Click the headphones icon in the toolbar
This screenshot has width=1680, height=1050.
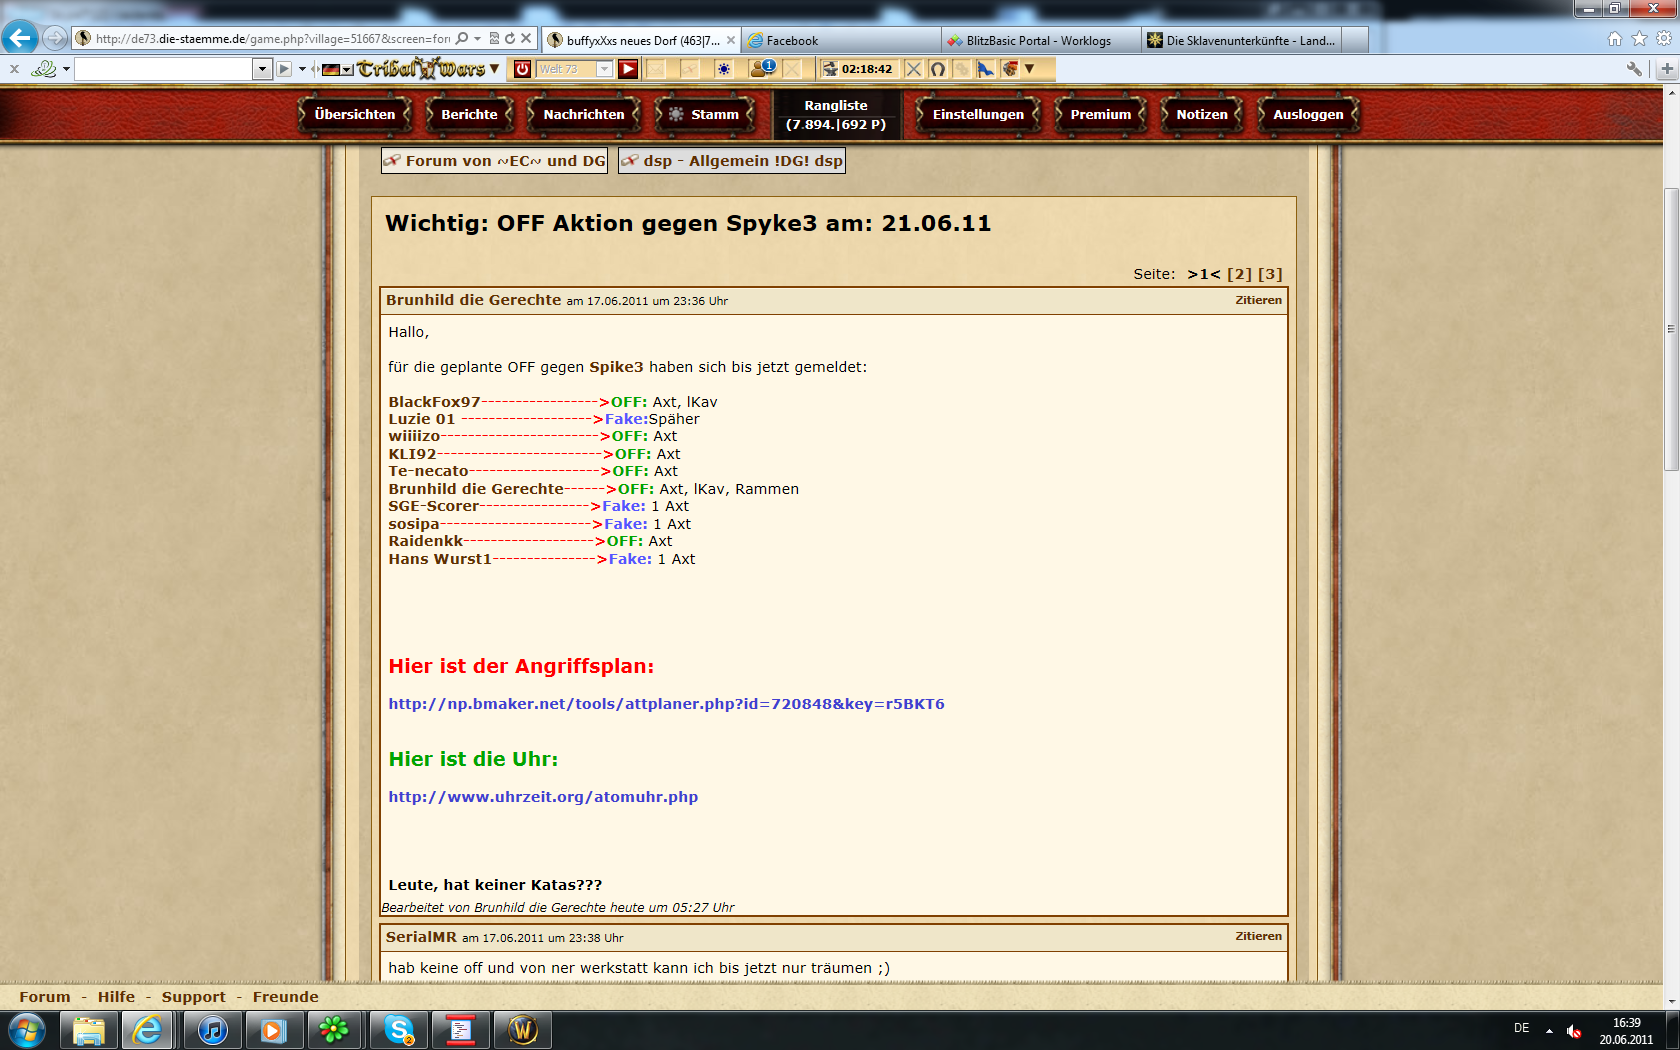[937, 69]
